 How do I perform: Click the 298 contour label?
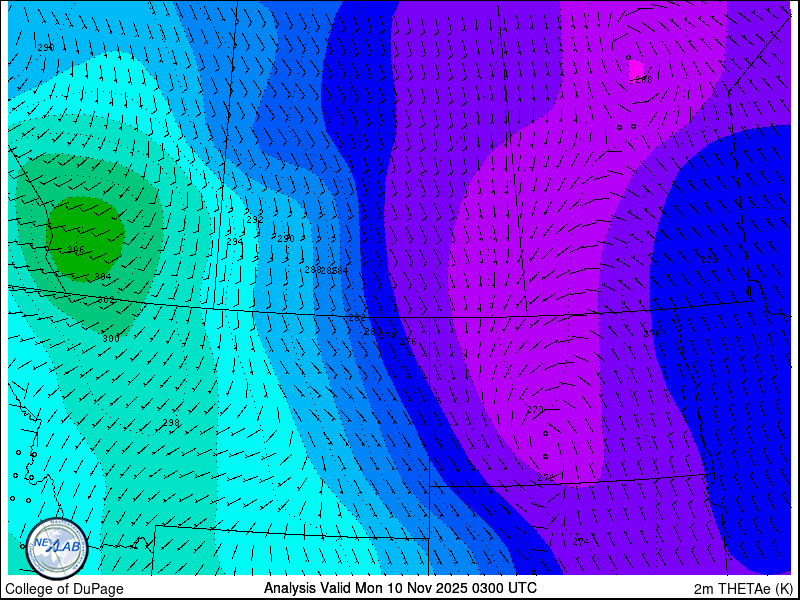(x=171, y=423)
